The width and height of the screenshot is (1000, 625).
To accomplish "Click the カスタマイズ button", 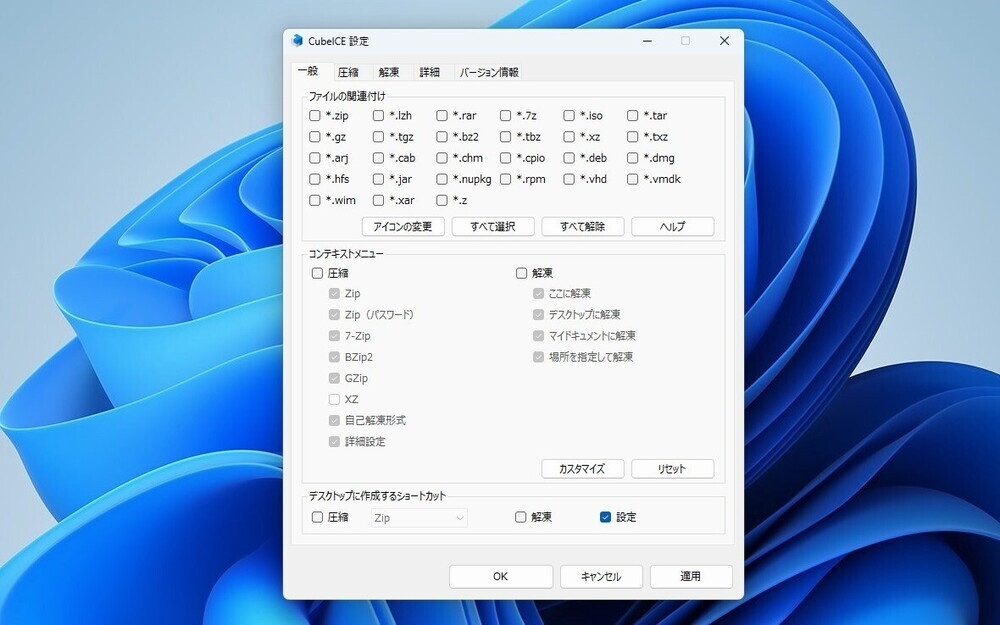I will pyautogui.click(x=583, y=469).
